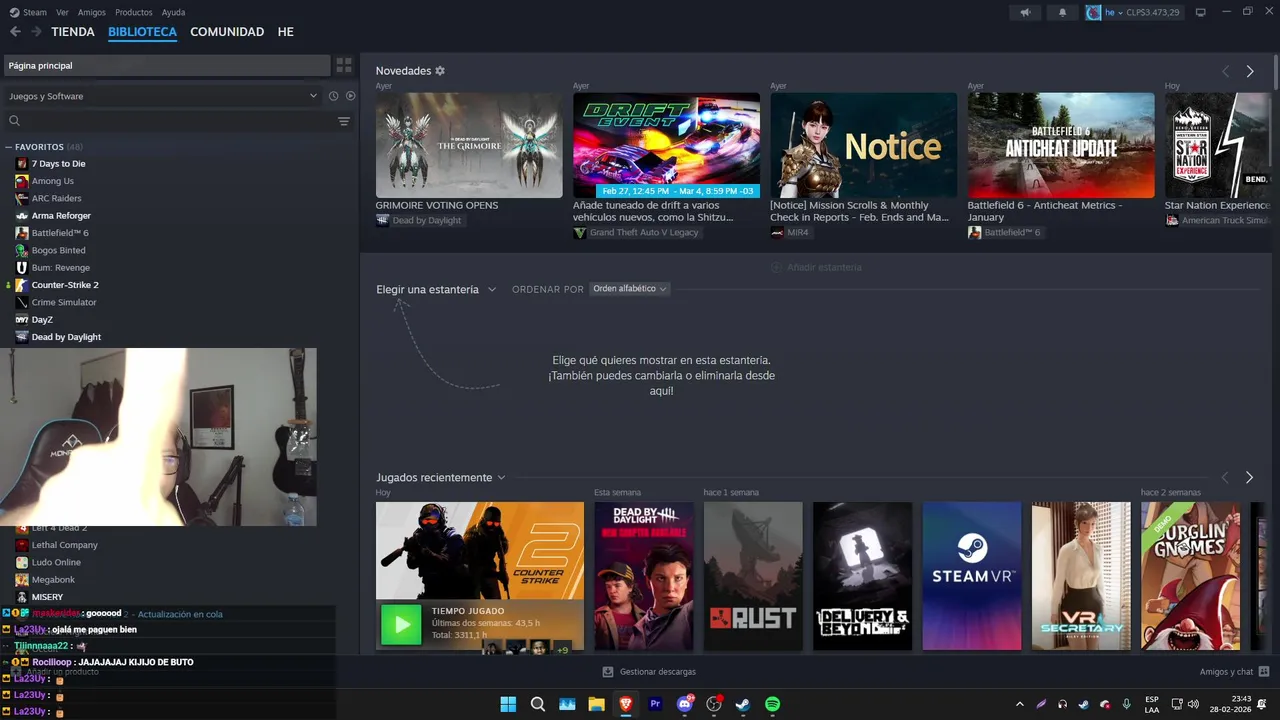The image size is (1280, 720).
Task: Select DayZ in the game list
Action: [42, 320]
